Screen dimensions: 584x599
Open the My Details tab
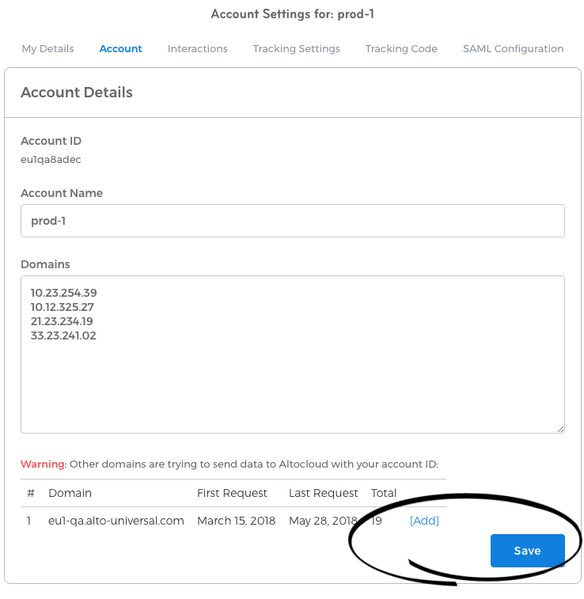pos(48,49)
